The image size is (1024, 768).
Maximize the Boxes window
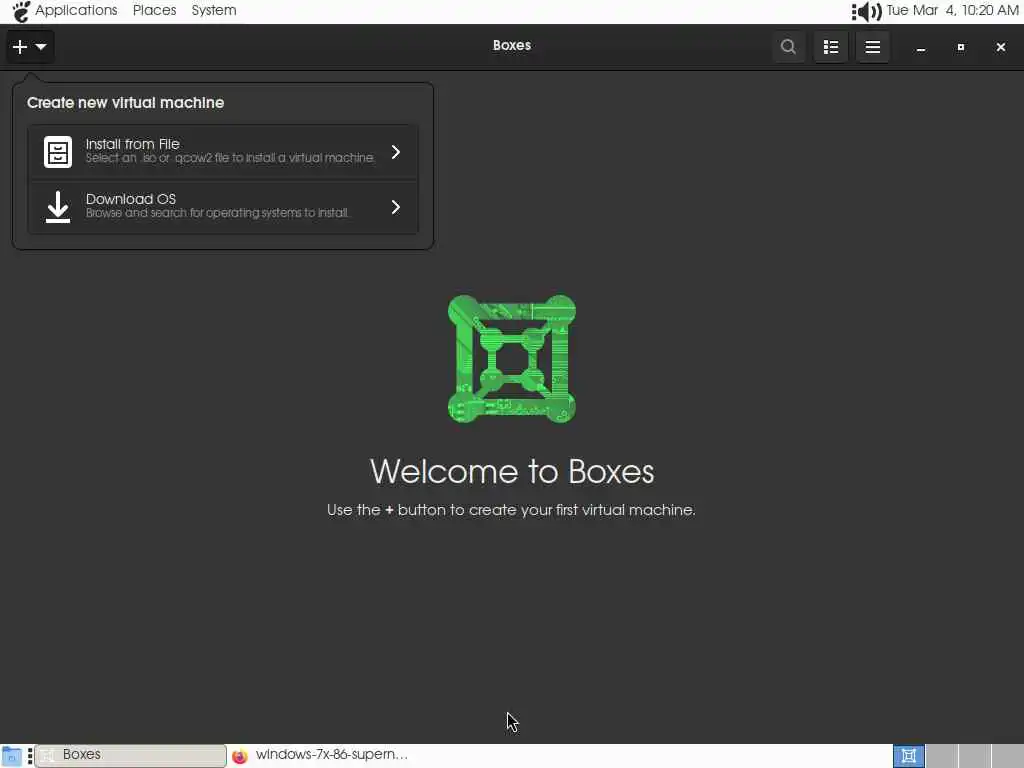point(961,47)
